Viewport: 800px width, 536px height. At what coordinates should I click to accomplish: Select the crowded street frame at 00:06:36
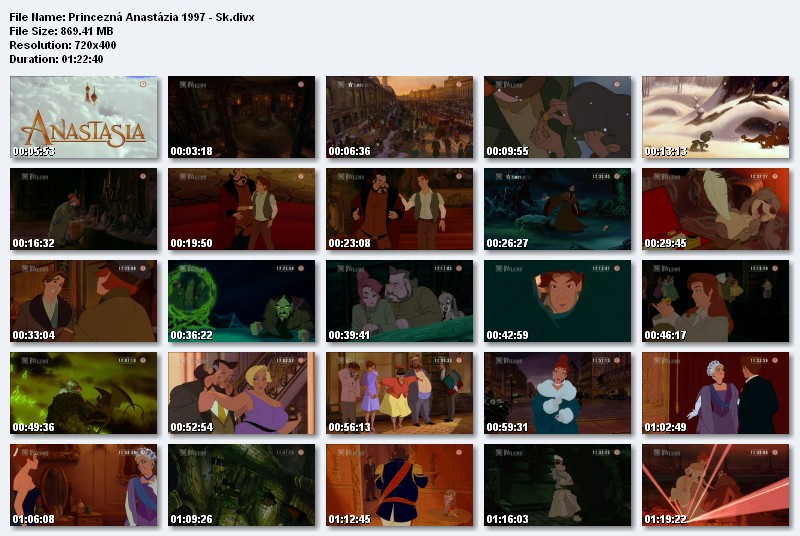(x=399, y=117)
